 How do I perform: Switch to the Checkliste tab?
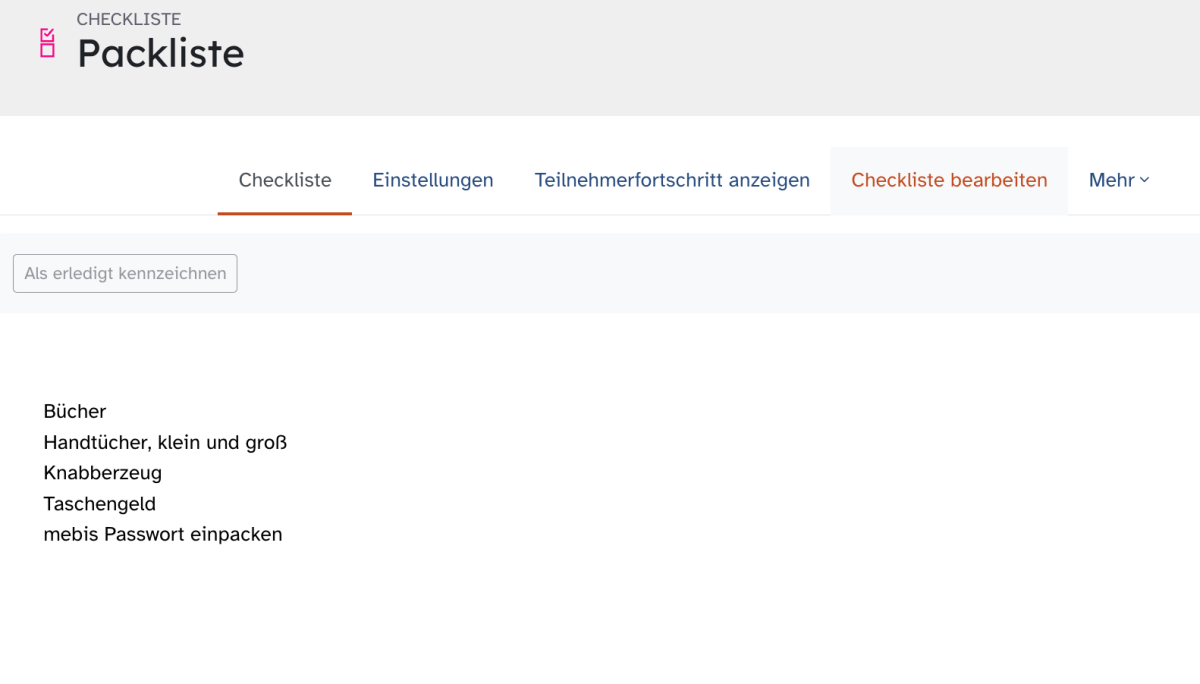tap(285, 180)
